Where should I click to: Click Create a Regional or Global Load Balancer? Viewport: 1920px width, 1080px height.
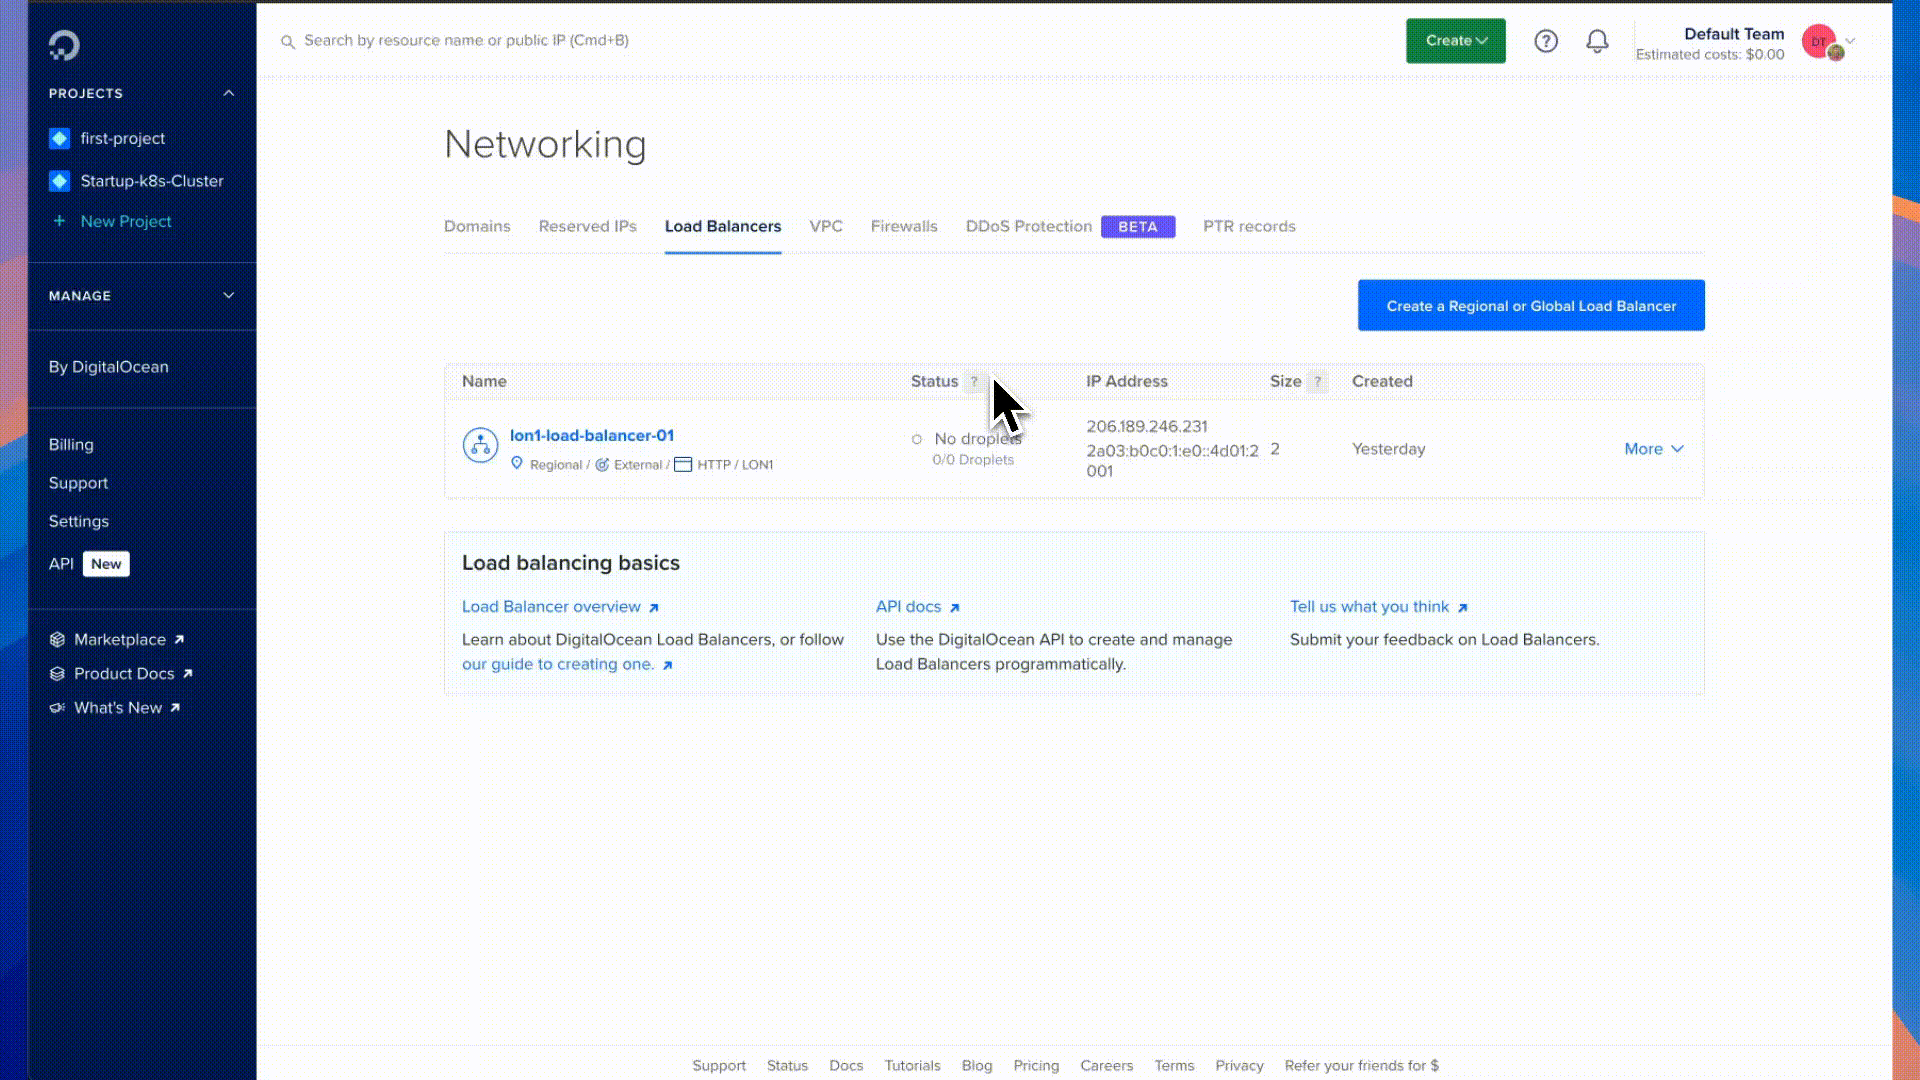1530,305
